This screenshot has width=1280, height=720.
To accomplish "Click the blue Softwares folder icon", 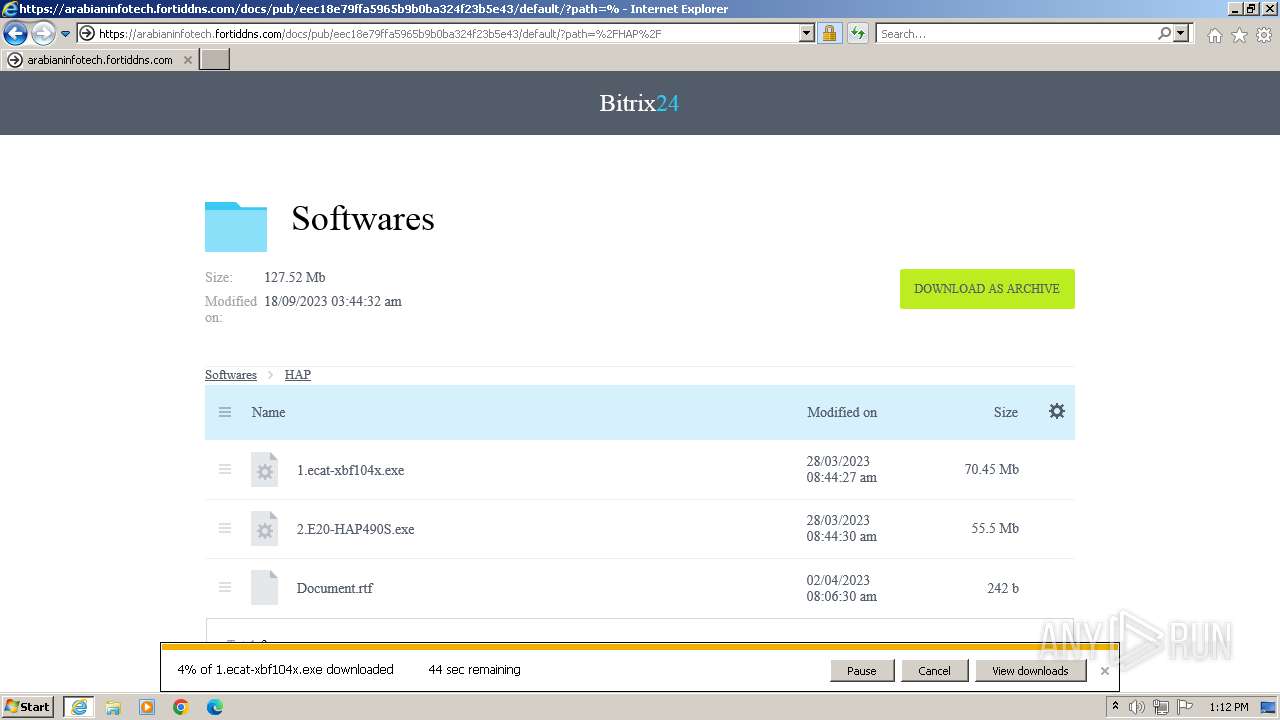I will pyautogui.click(x=236, y=226).
